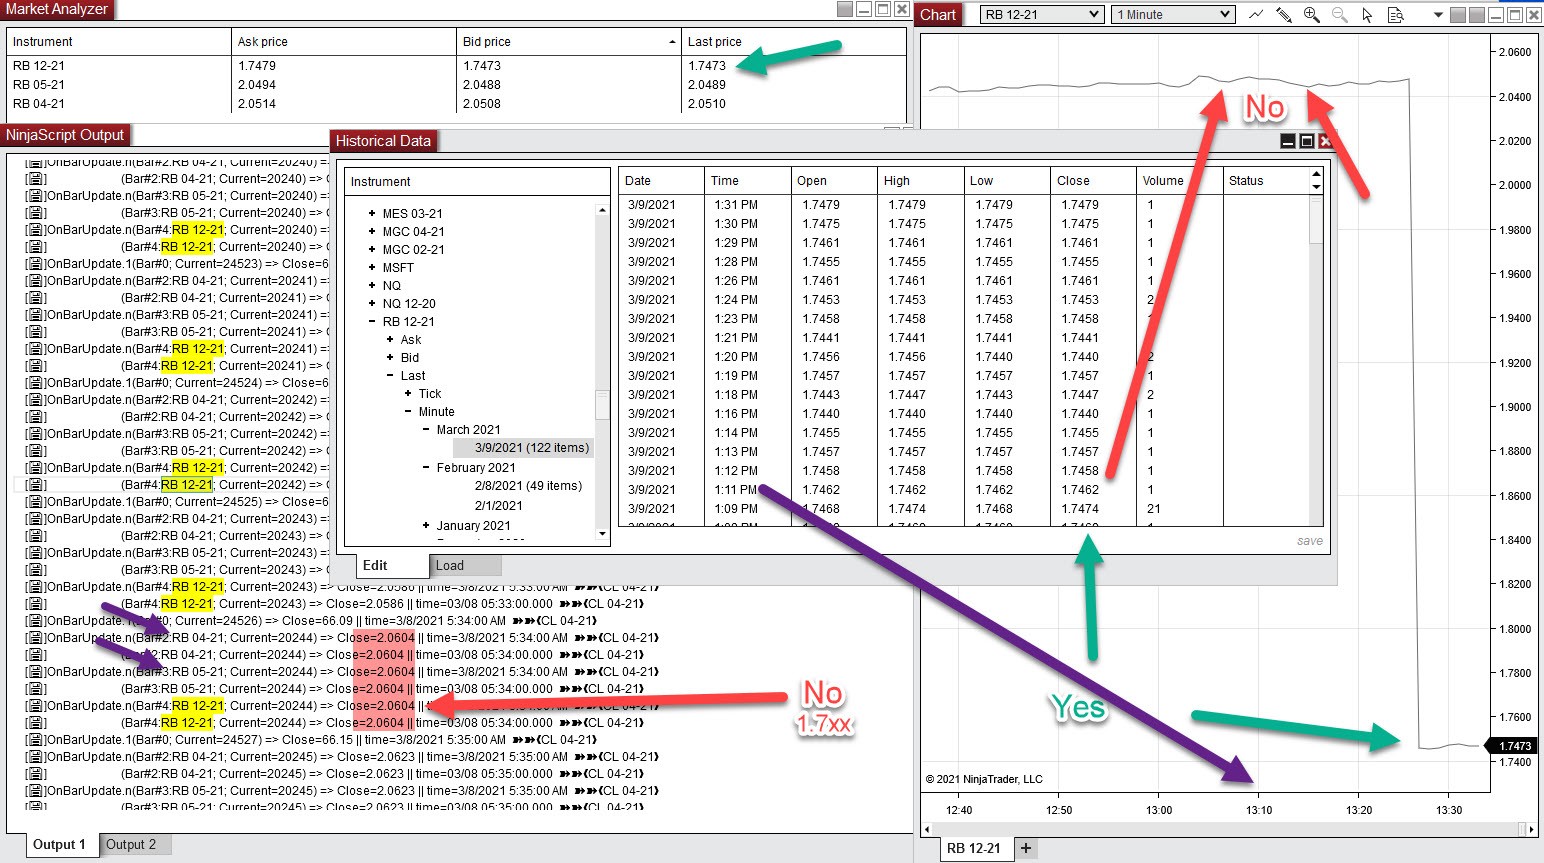Expand the NQ 12-20 tree node

[x=372, y=303]
